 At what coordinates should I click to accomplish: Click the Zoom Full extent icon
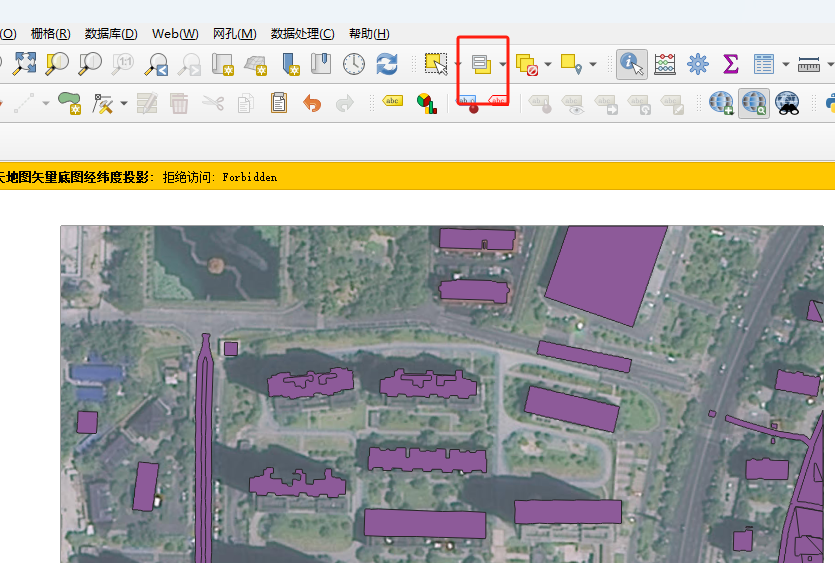(x=24, y=64)
